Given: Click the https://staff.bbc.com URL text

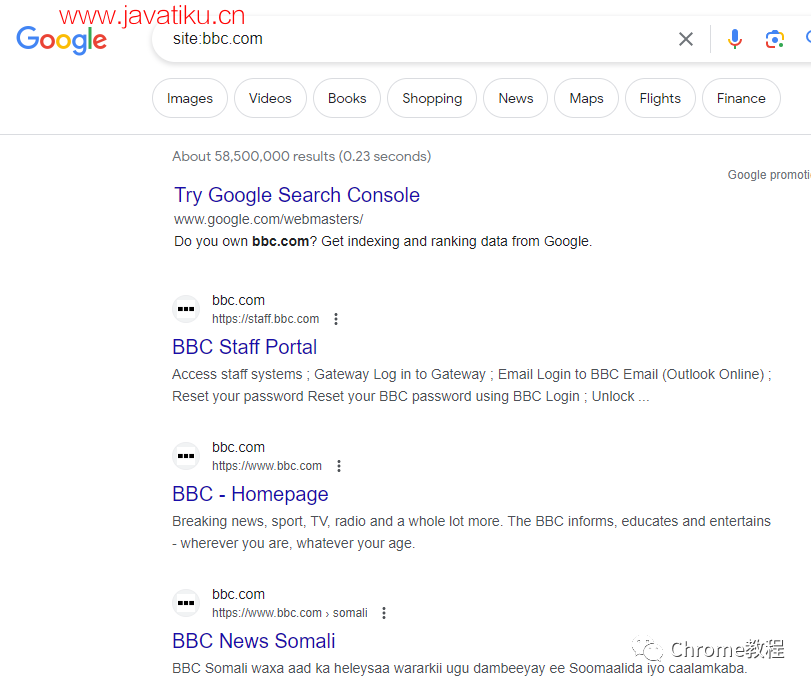Looking at the screenshot, I should [x=265, y=319].
